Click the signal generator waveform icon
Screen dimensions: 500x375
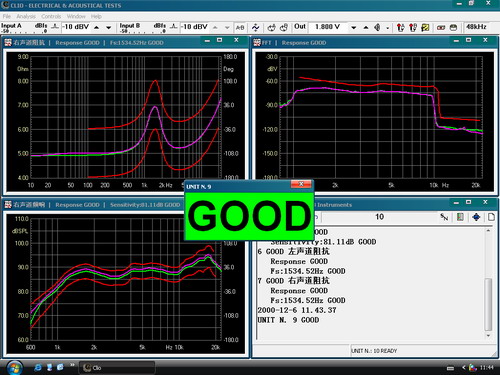pyautogui.click(x=256, y=27)
